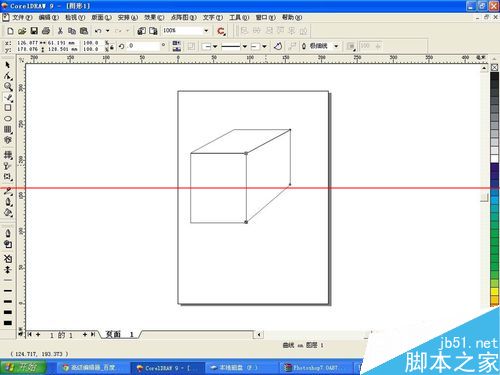Select the Freehand drawing tool
This screenshot has height=375, width=500.
click(x=8, y=97)
